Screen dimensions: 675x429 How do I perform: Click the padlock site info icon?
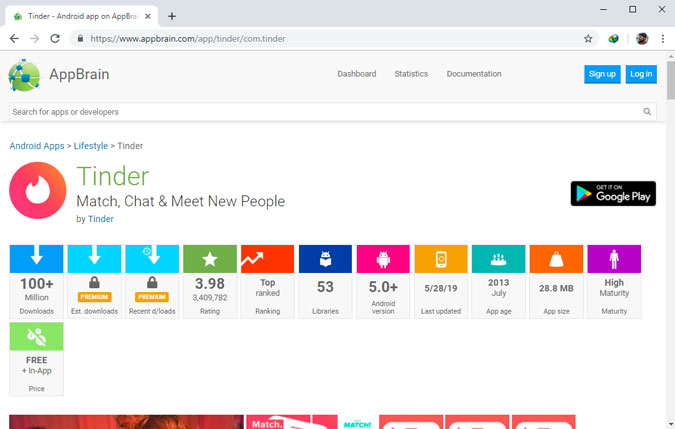pos(80,39)
